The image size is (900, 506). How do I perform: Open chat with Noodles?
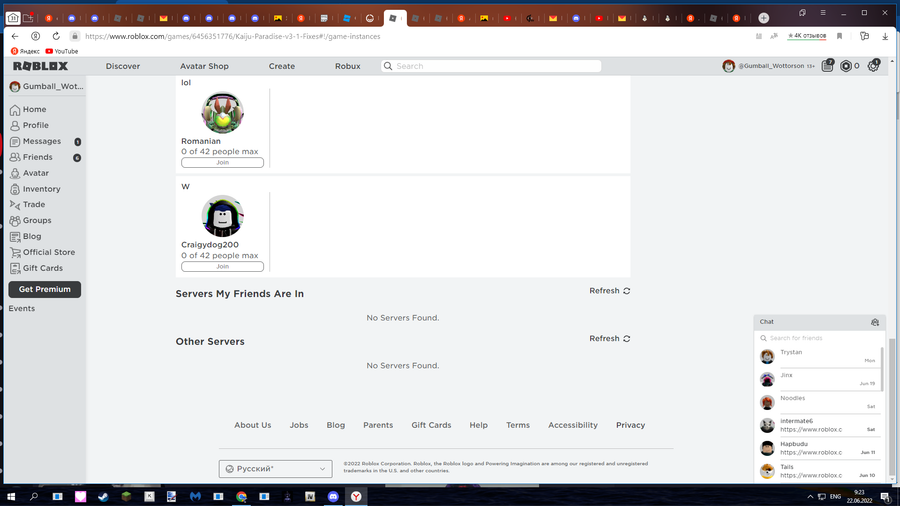818,402
